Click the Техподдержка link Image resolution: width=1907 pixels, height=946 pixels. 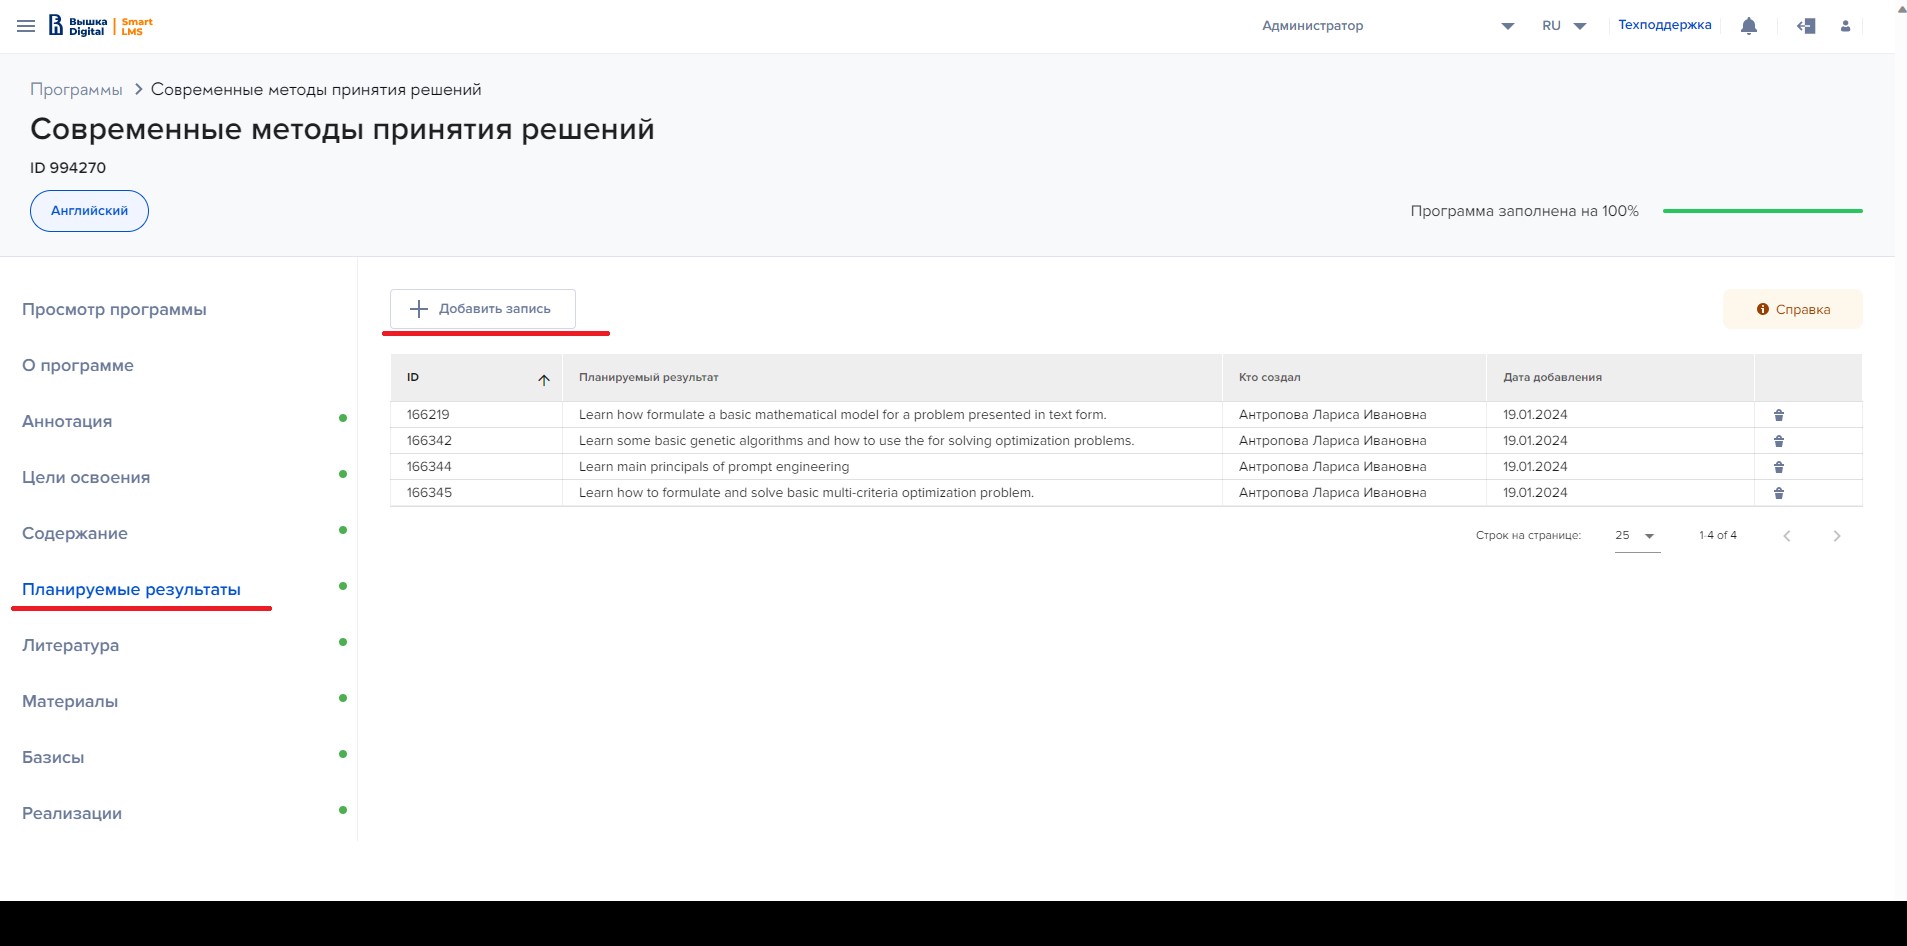coord(1664,25)
